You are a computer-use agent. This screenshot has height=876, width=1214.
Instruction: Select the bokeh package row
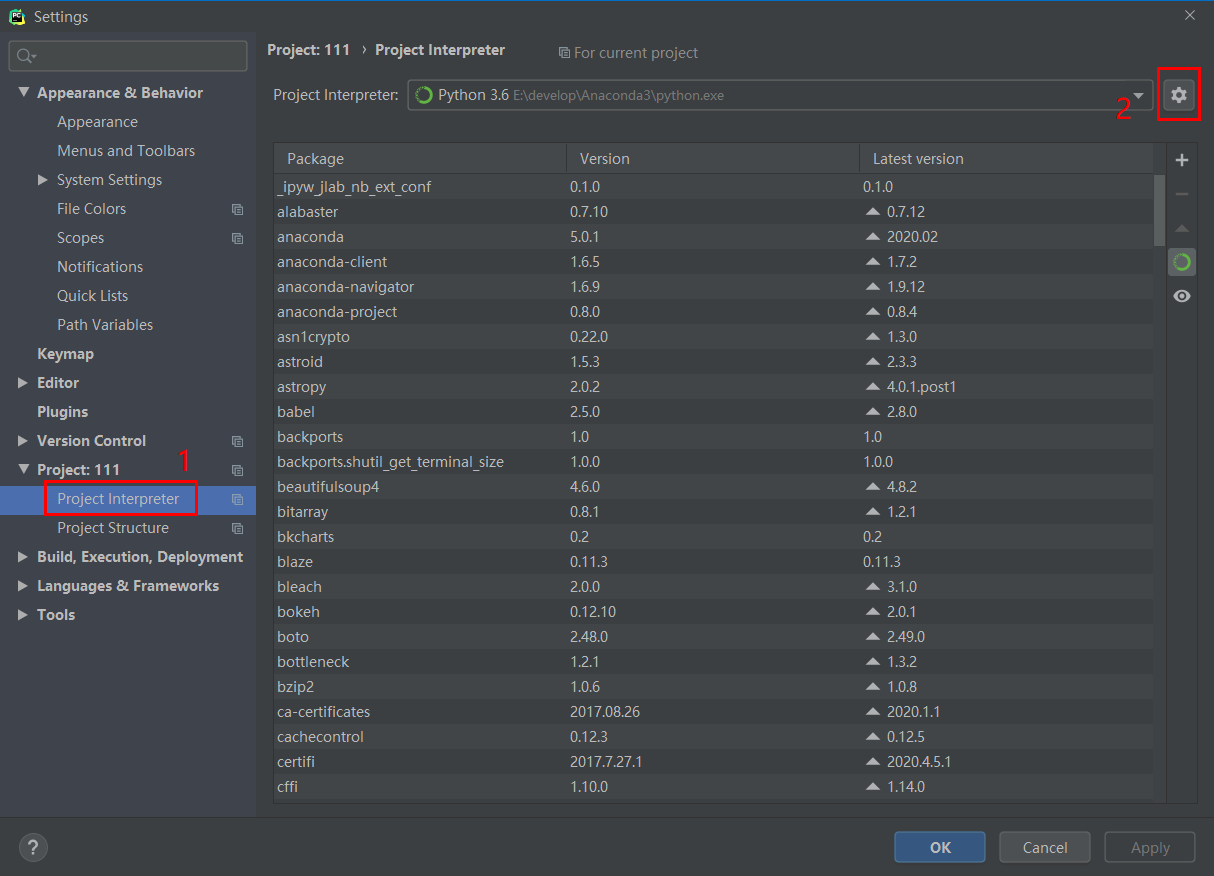tap(713, 612)
